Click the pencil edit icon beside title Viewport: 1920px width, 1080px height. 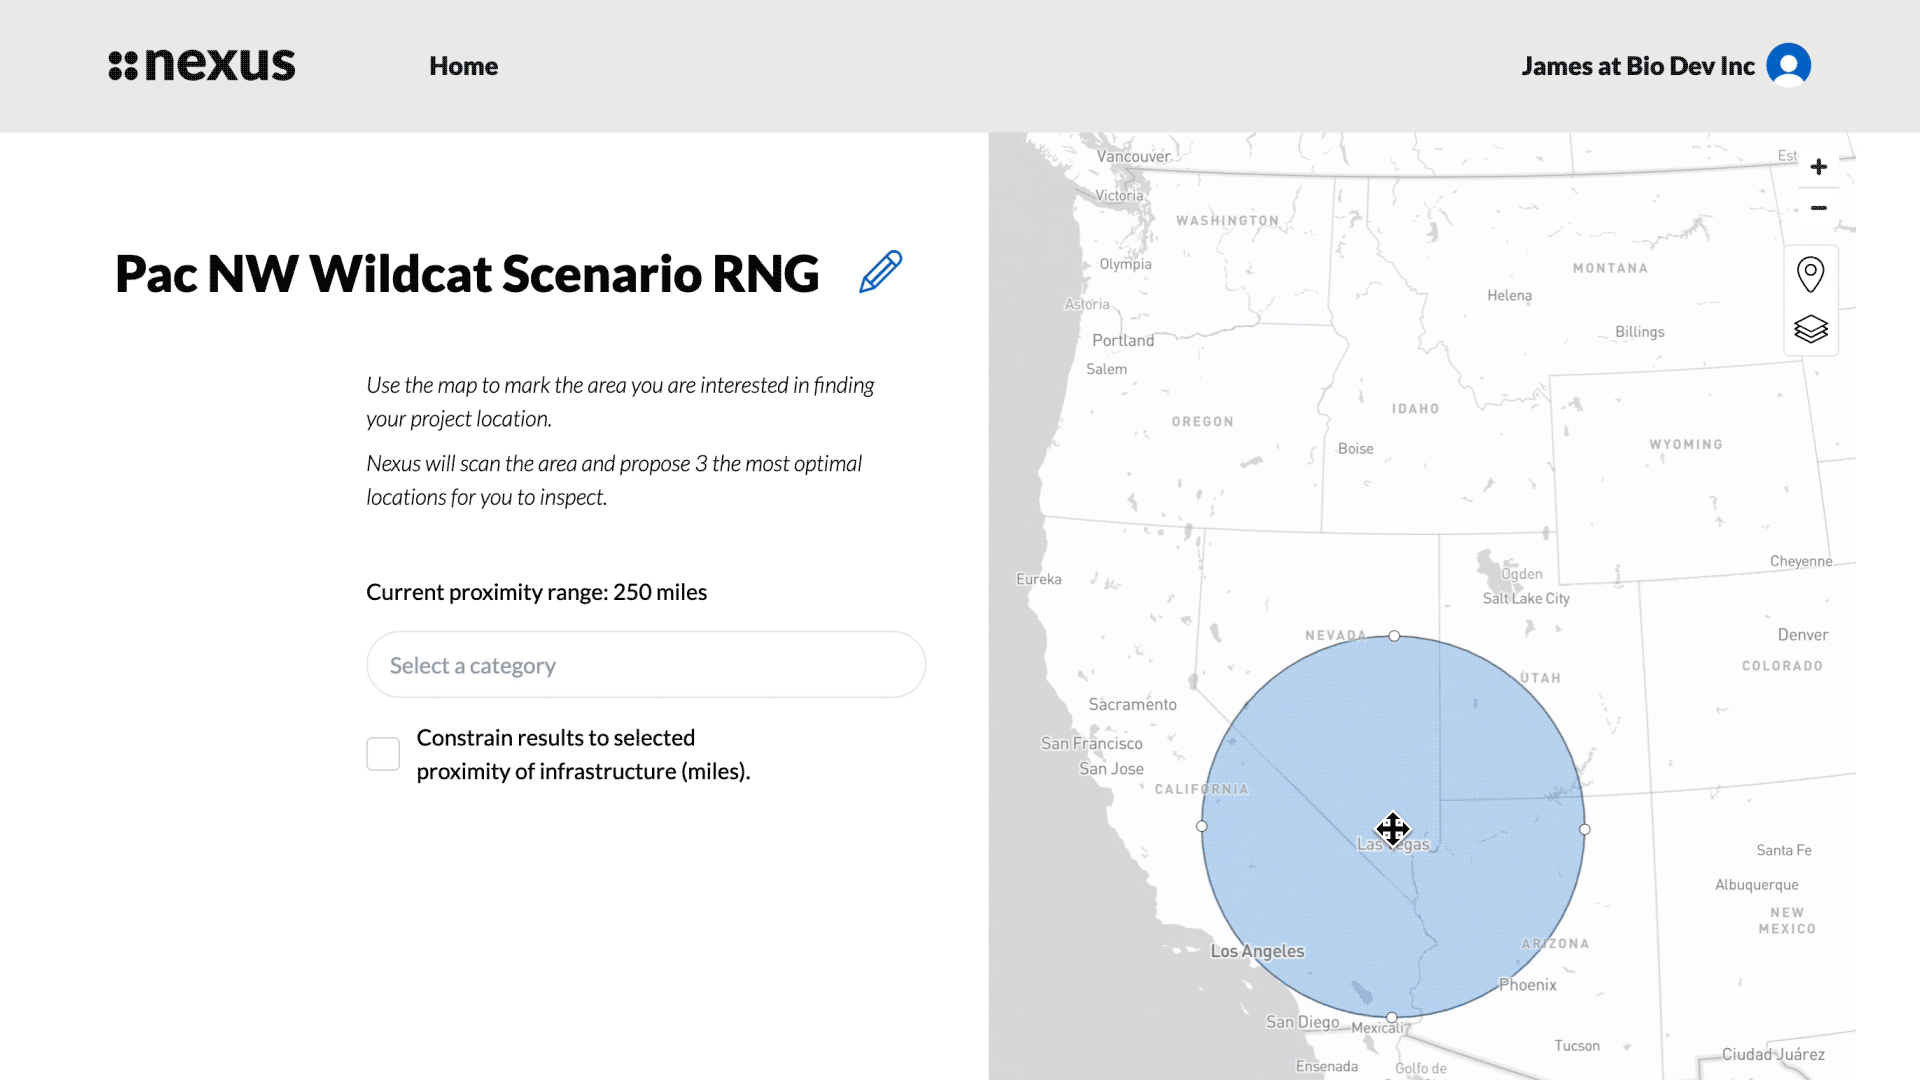(x=880, y=272)
